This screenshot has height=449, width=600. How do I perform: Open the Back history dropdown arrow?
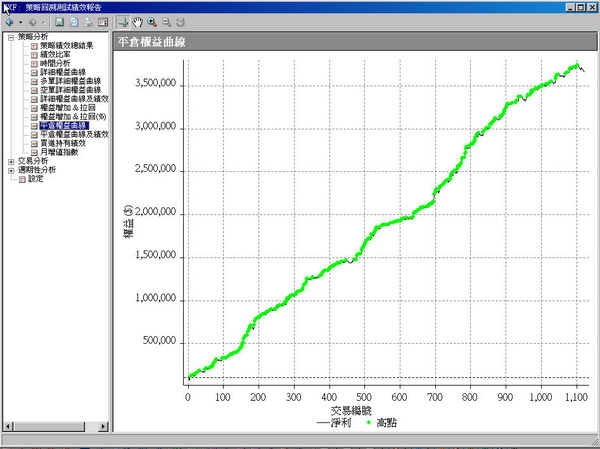coord(20,22)
